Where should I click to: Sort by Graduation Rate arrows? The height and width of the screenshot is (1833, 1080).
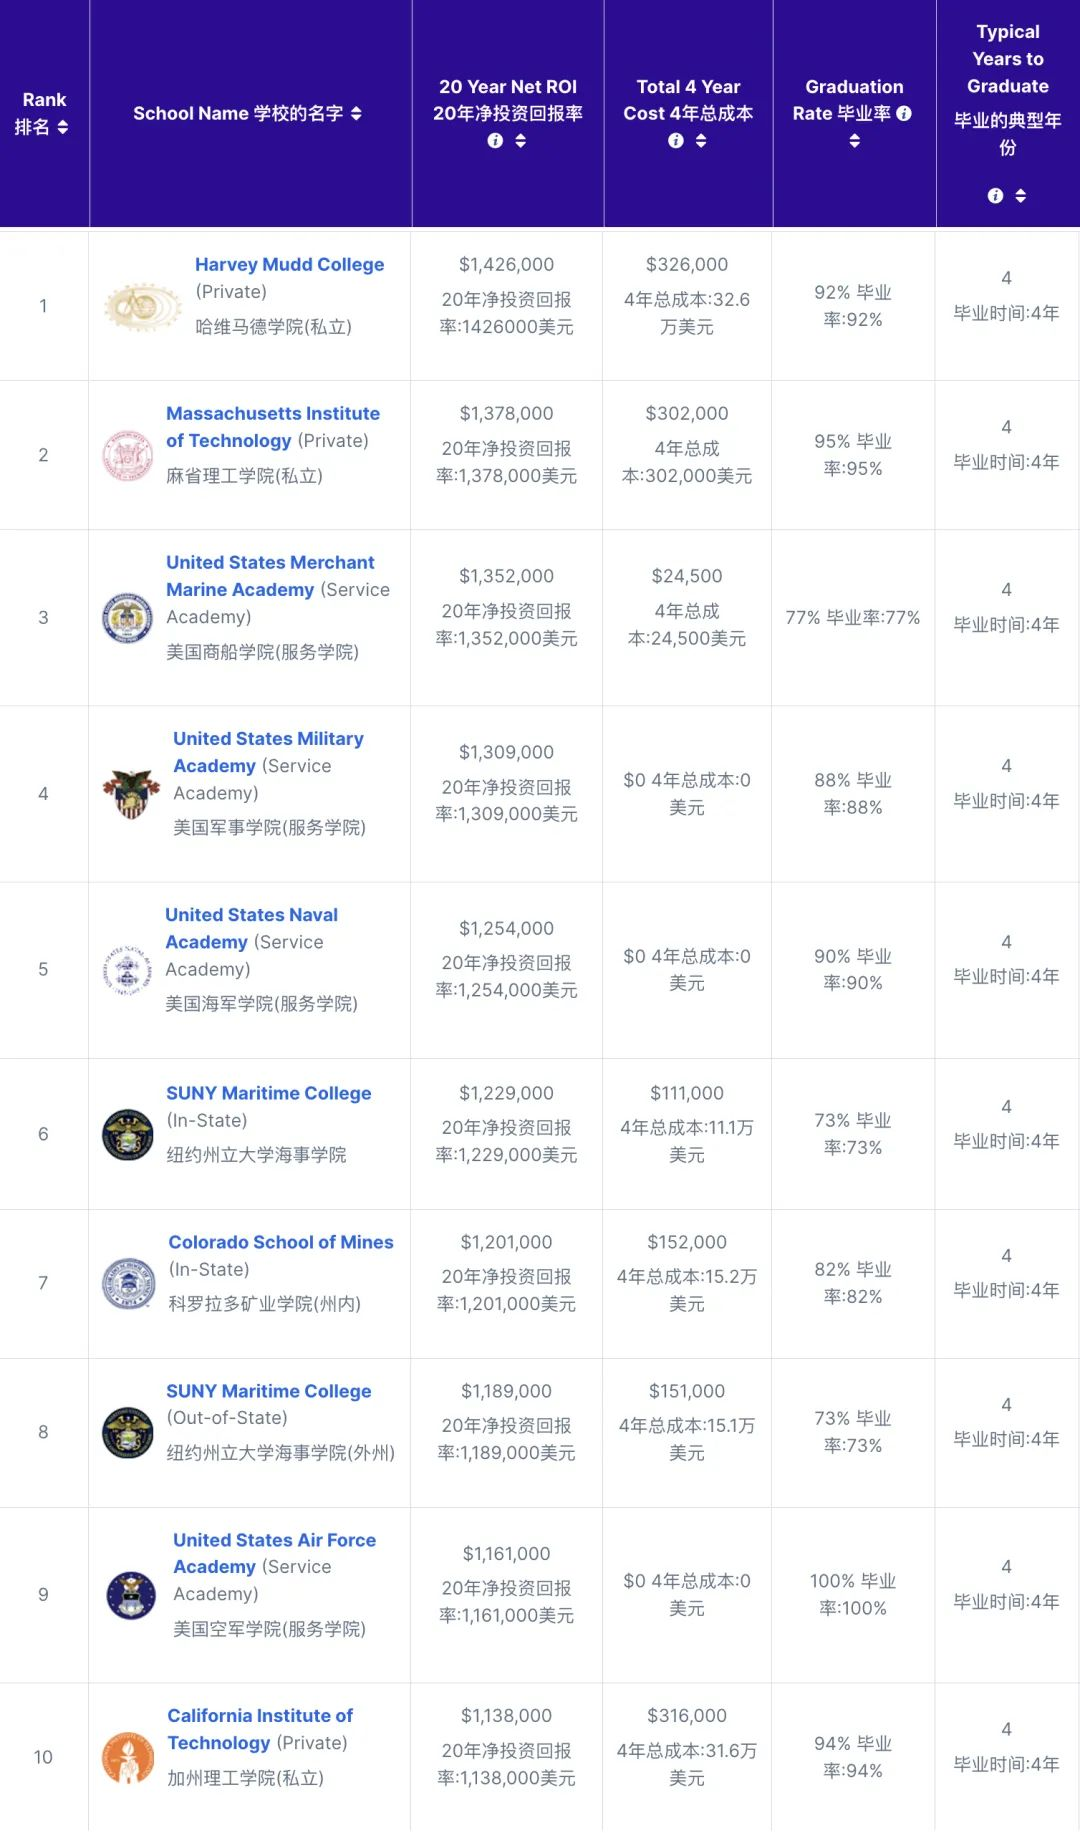[854, 141]
